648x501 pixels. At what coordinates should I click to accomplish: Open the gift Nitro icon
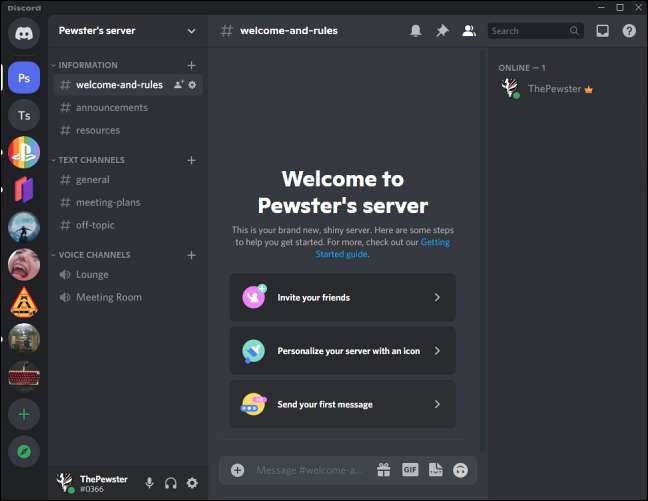384,470
